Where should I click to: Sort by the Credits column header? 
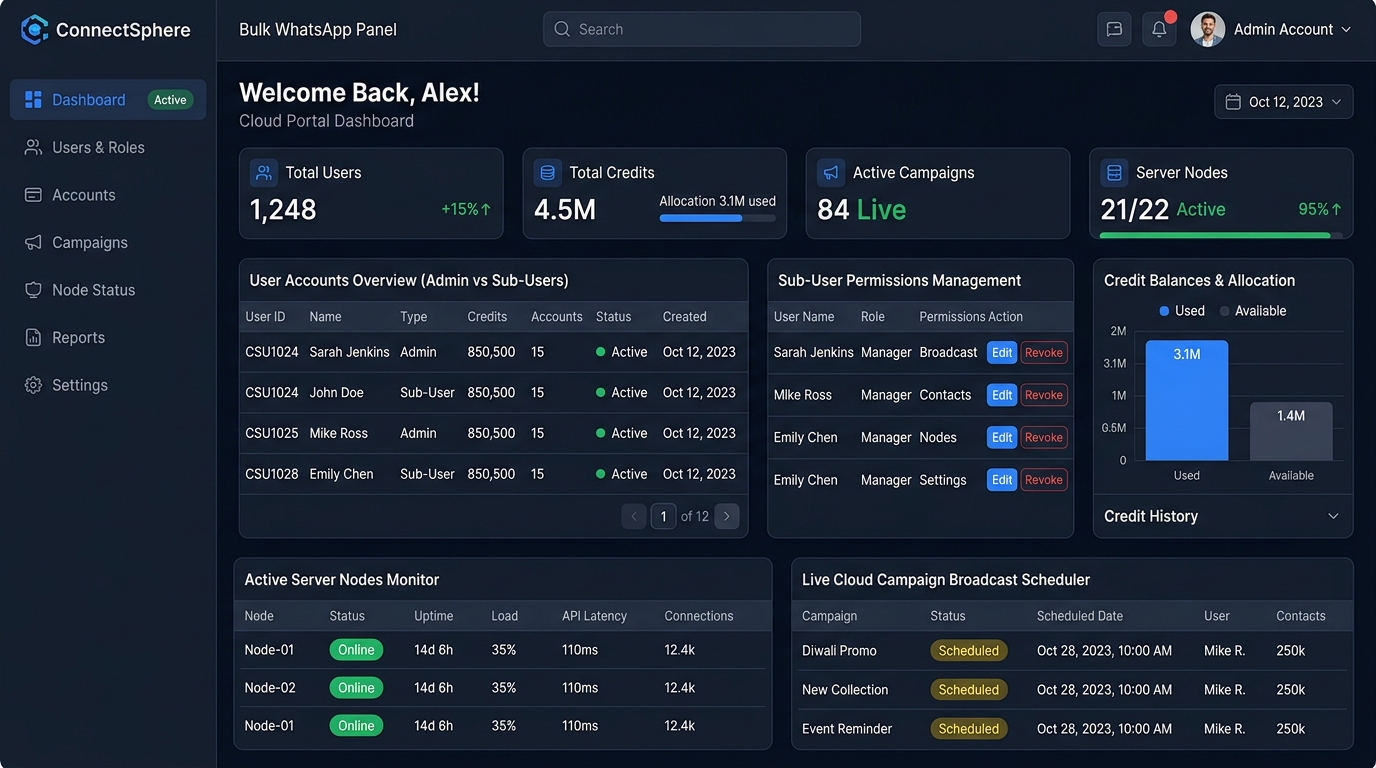click(x=487, y=317)
